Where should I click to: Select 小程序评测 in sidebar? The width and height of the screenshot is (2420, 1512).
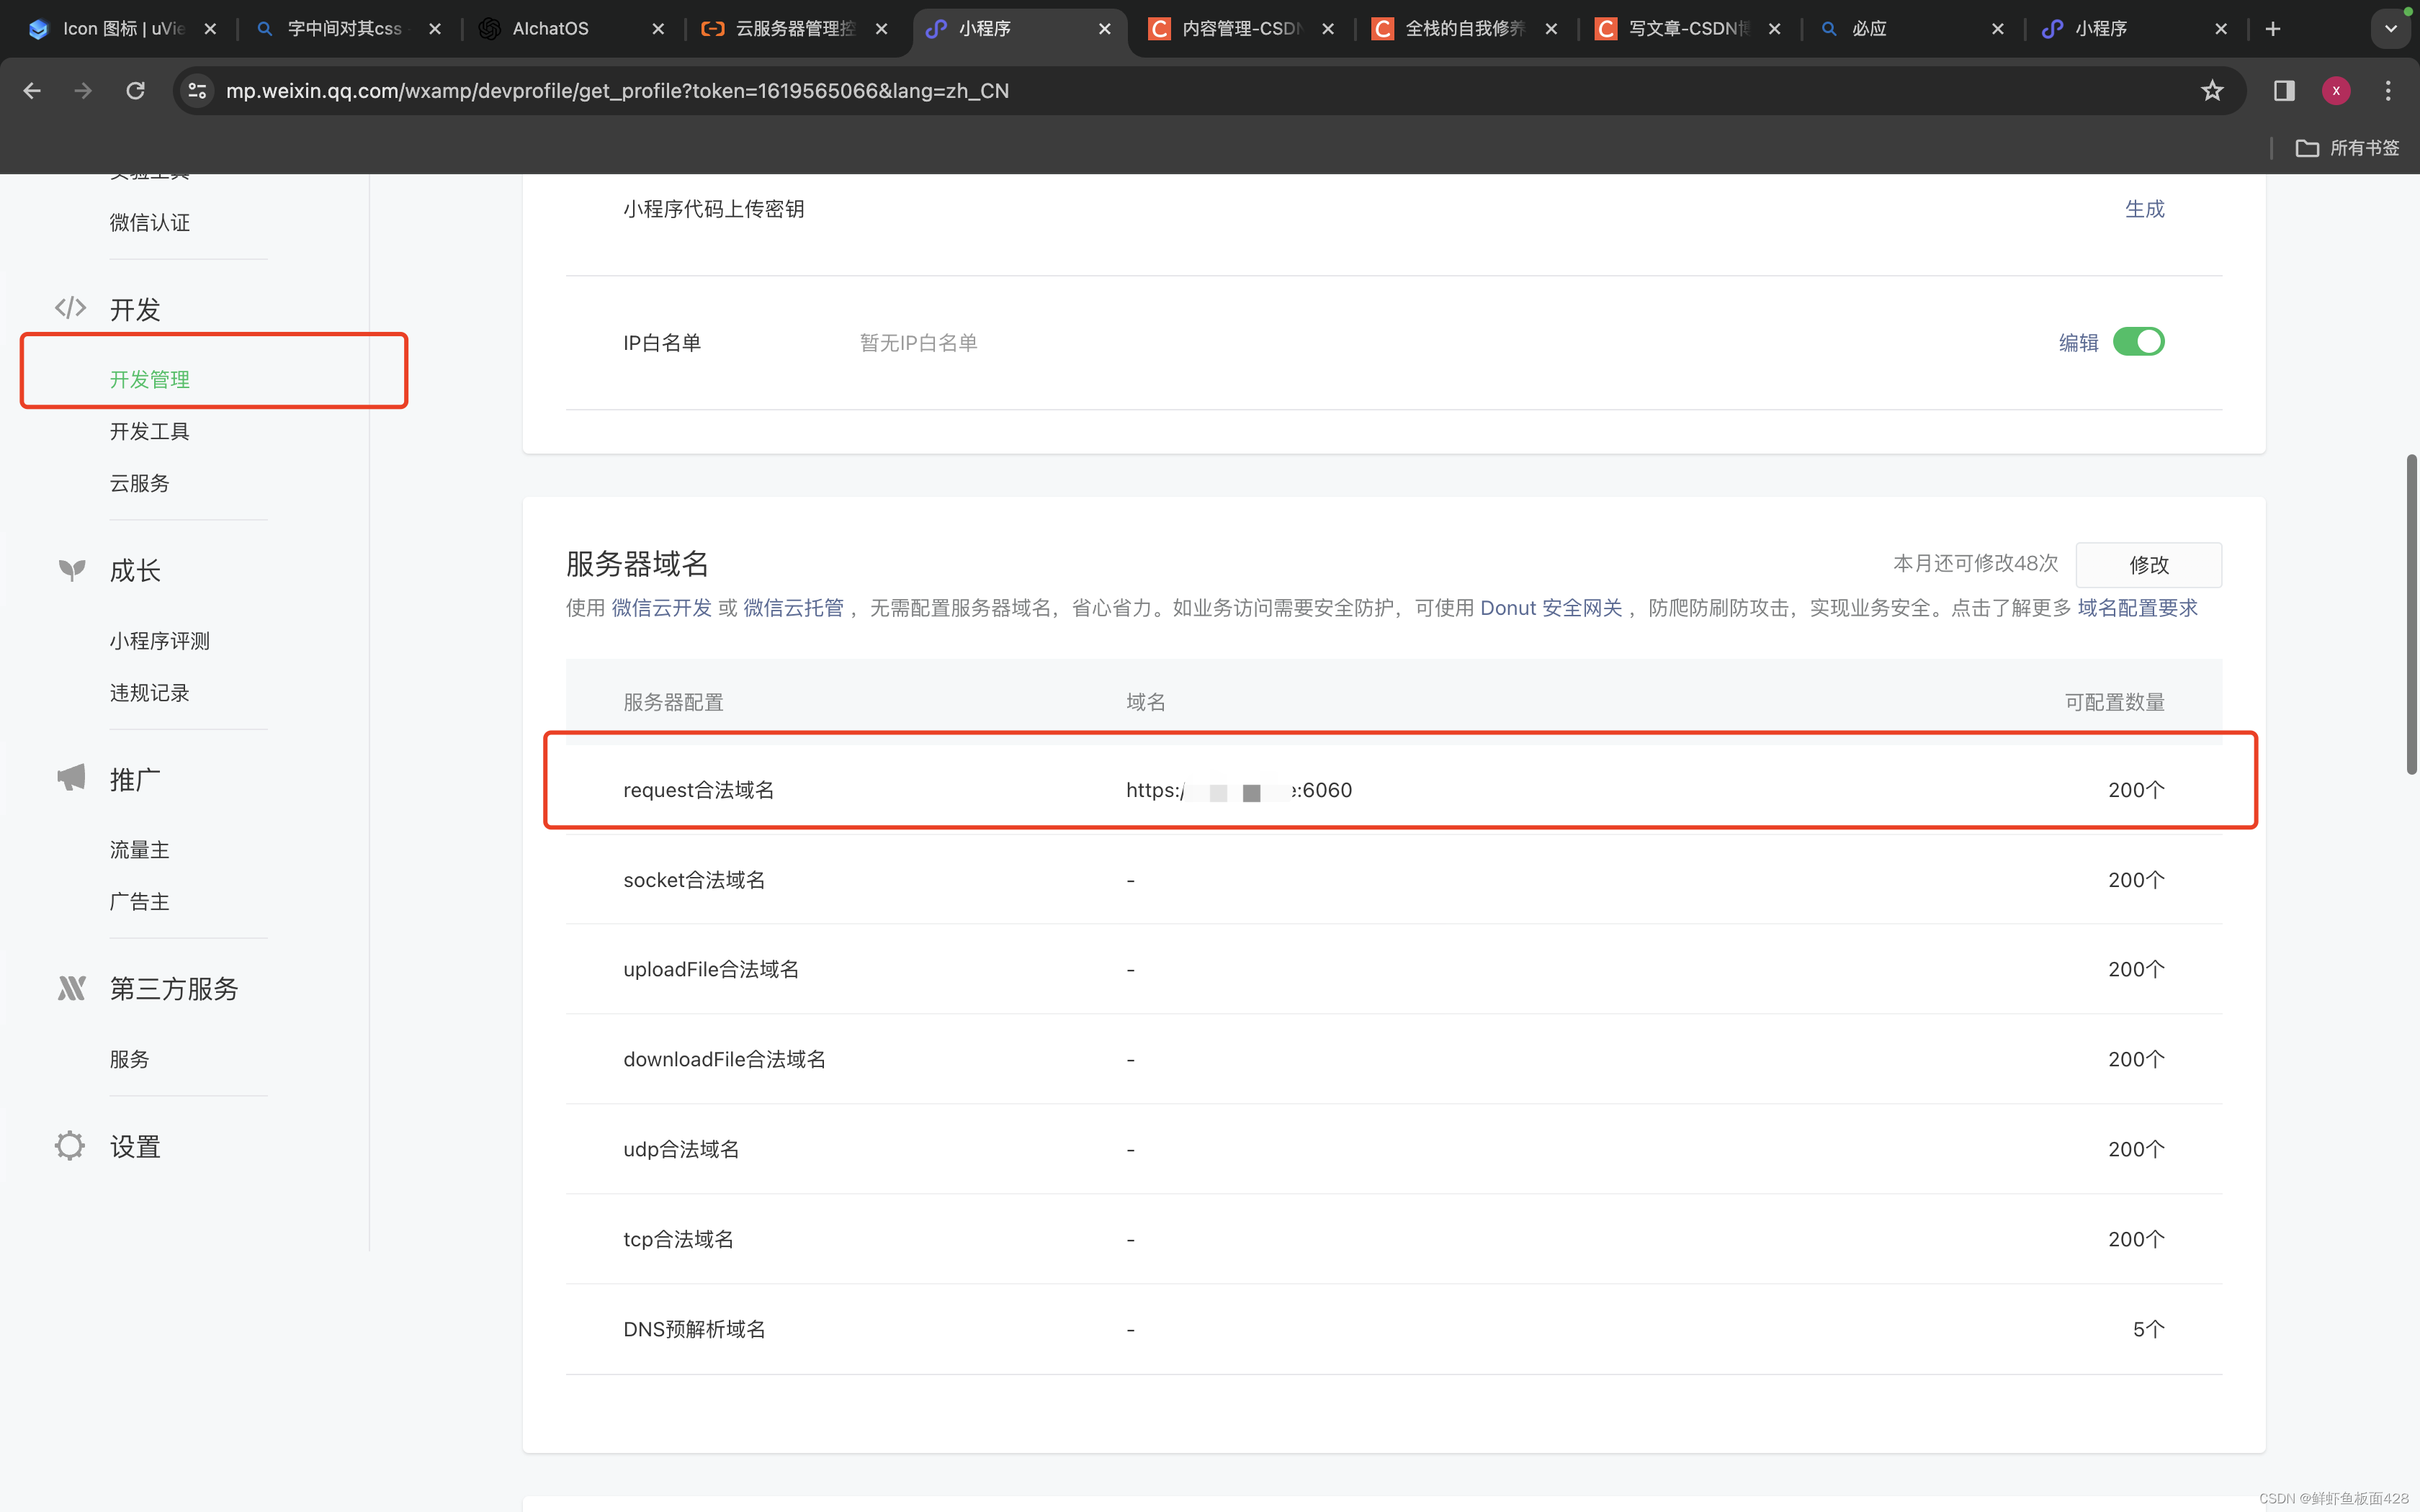coord(160,641)
